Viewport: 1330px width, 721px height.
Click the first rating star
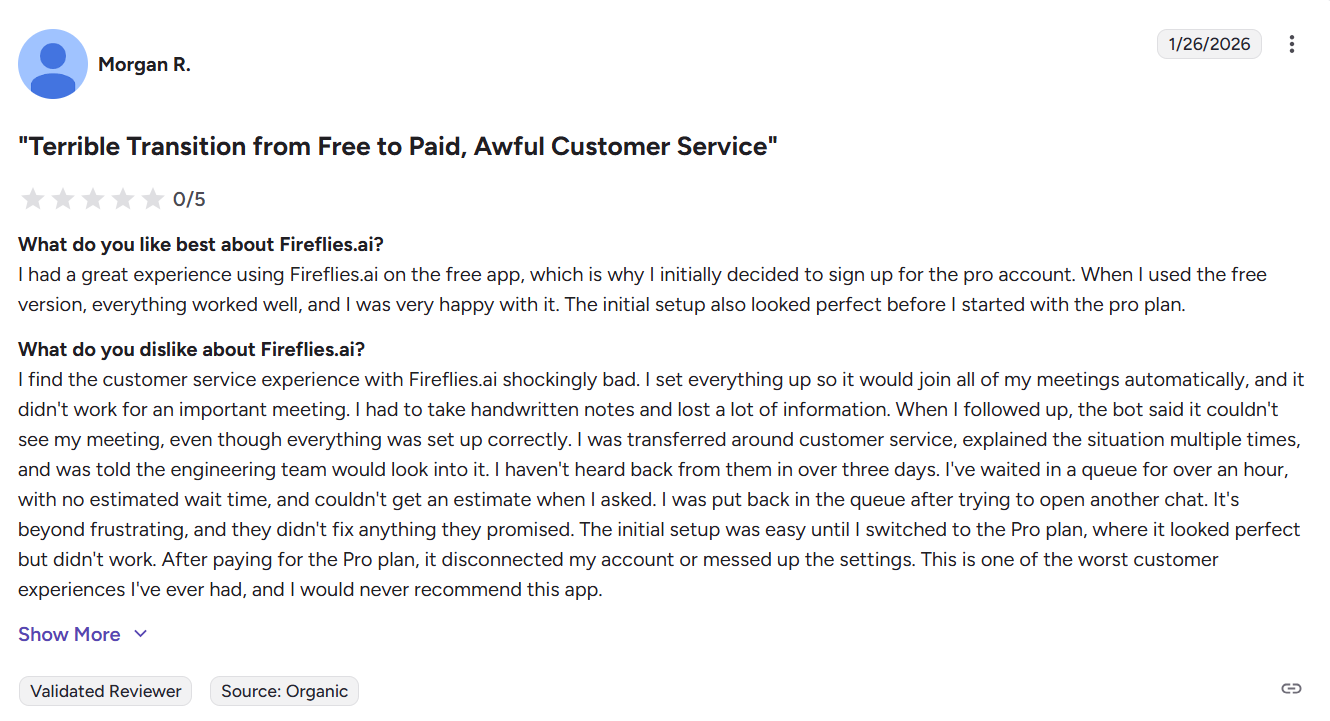pos(33,198)
